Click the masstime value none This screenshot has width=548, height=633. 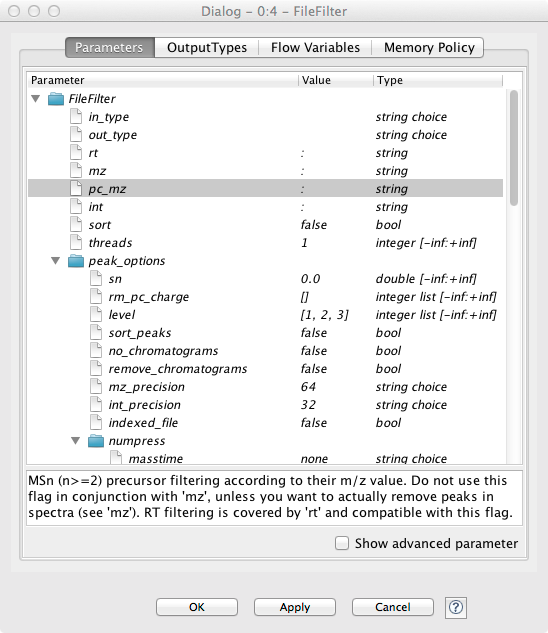[314, 459]
